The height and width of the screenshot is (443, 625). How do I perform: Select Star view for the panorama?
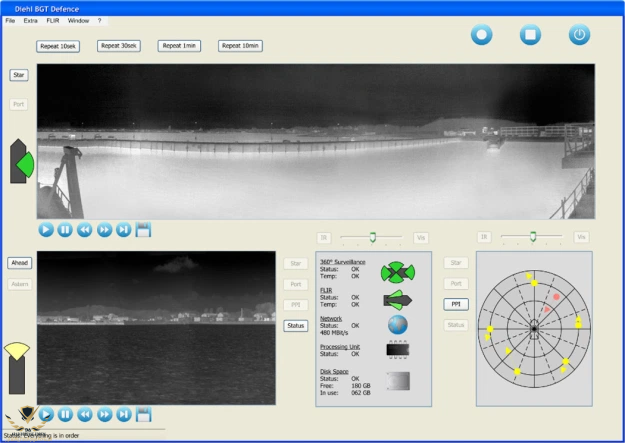[x=19, y=75]
